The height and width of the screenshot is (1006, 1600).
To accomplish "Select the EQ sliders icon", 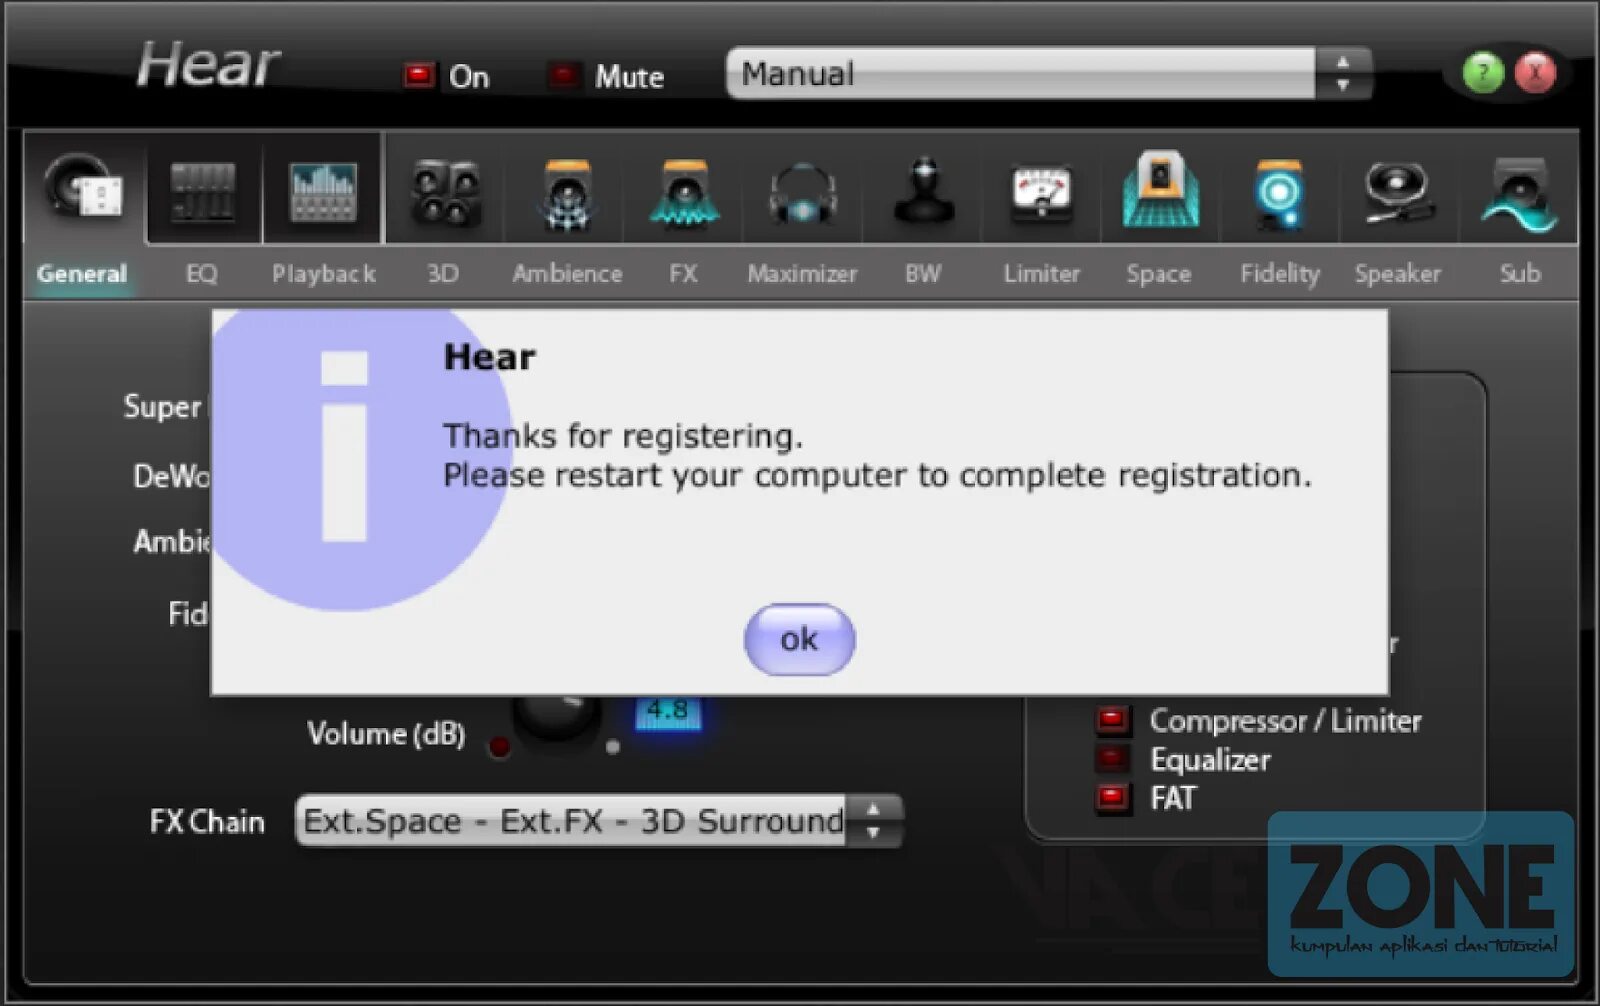I will 203,191.
